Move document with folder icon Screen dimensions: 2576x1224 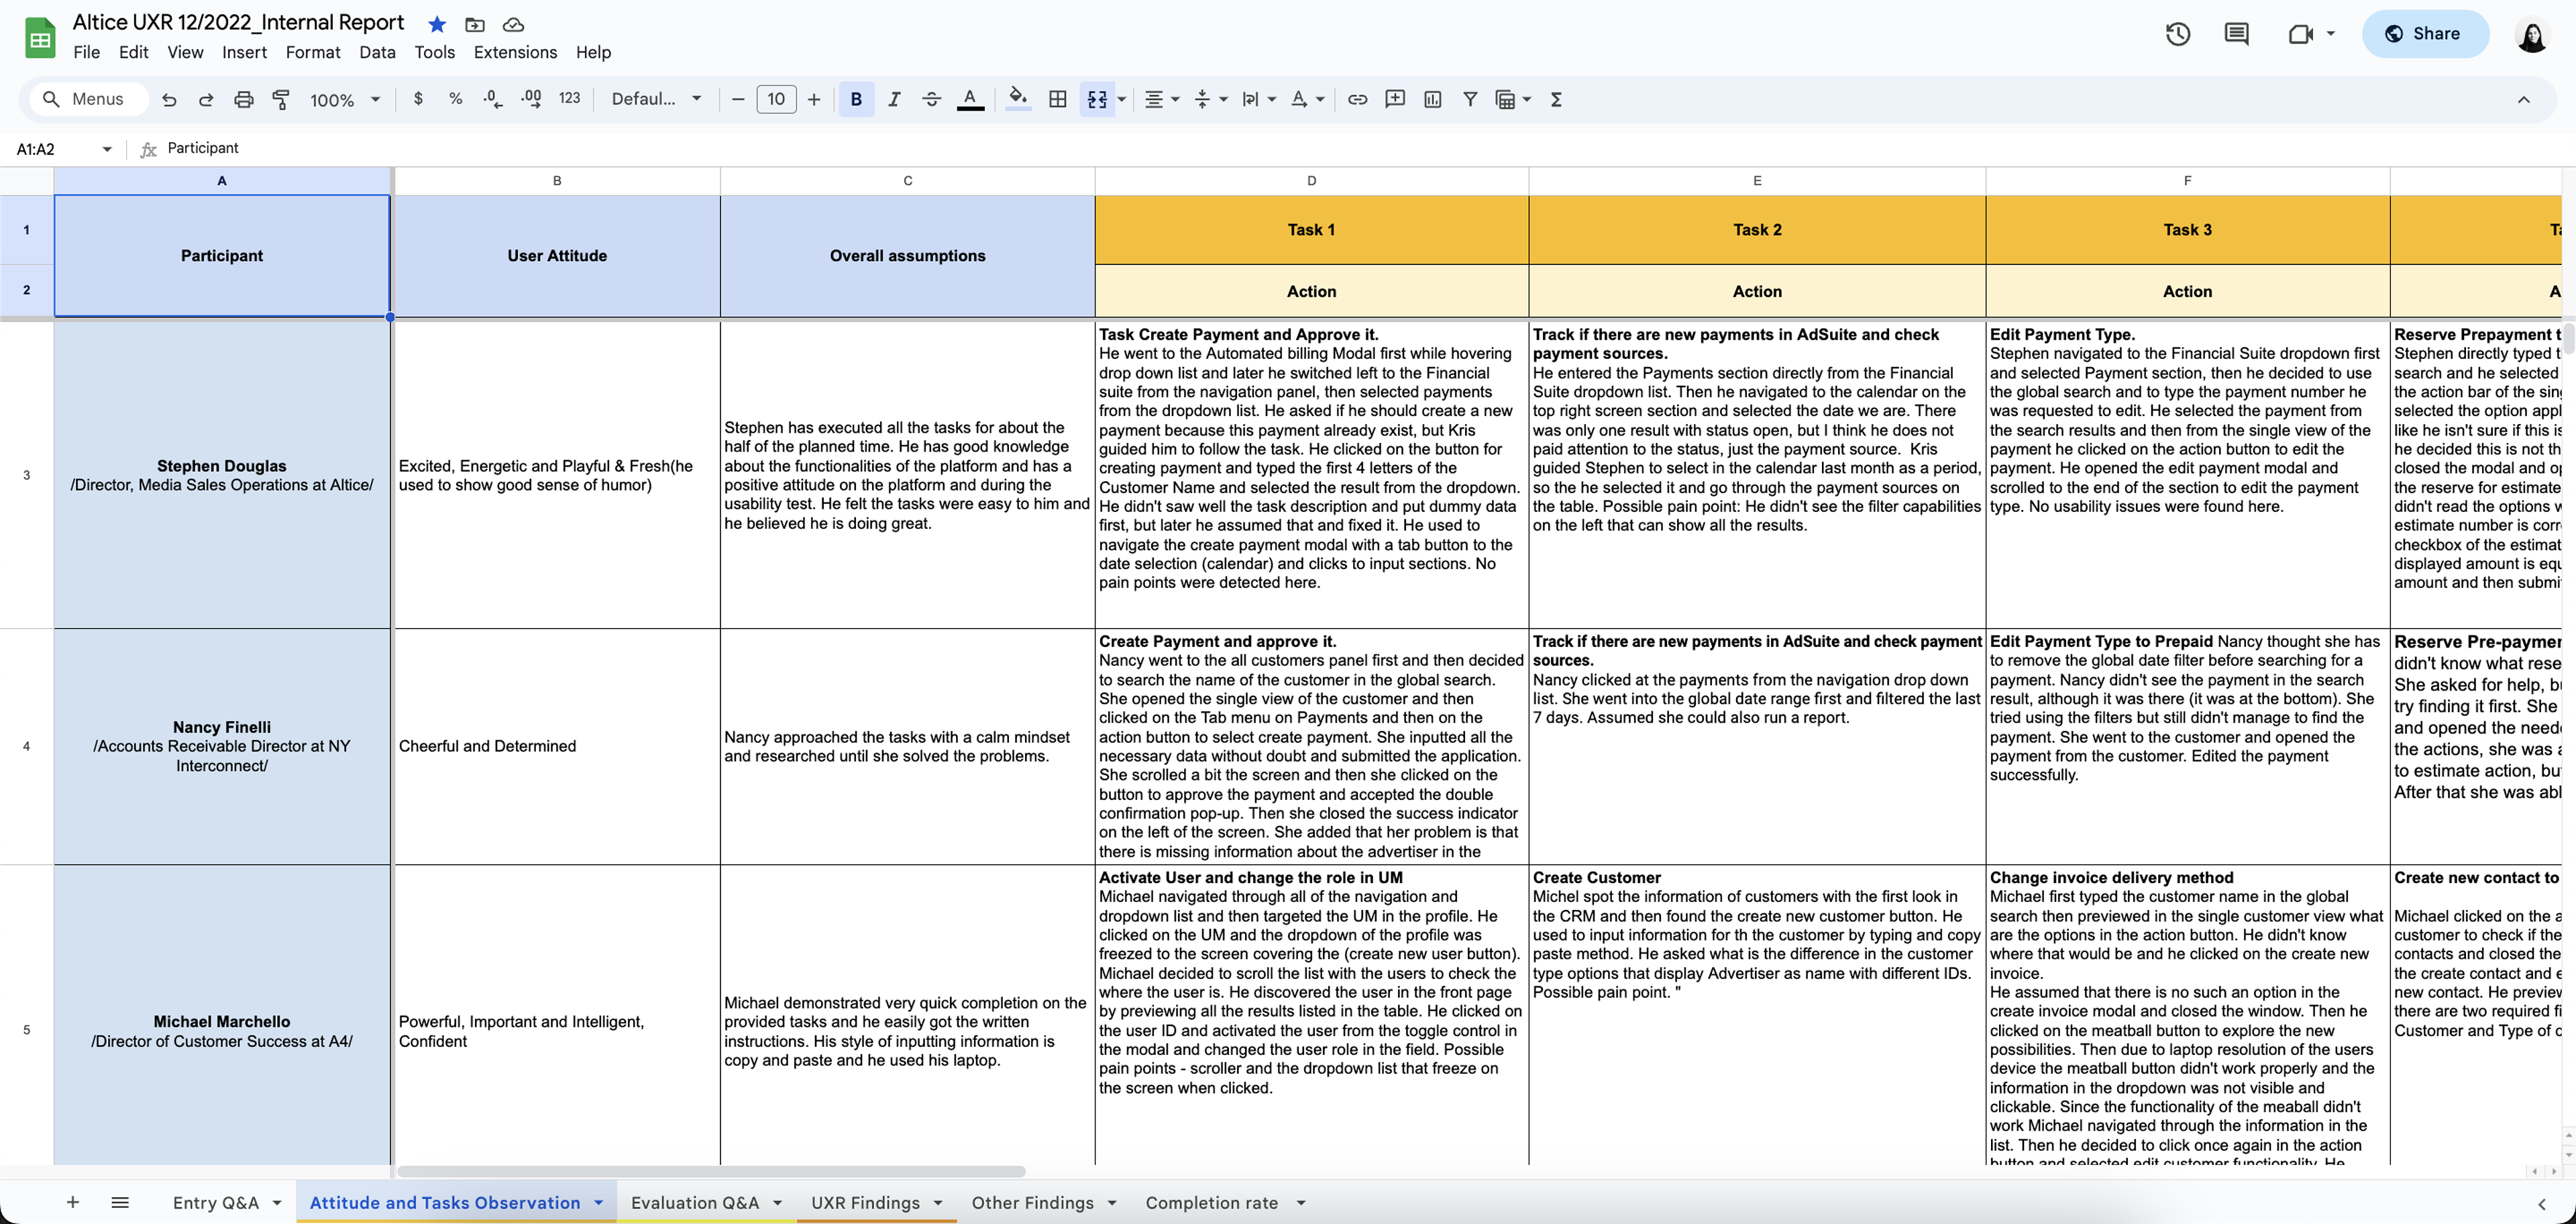coord(475,24)
